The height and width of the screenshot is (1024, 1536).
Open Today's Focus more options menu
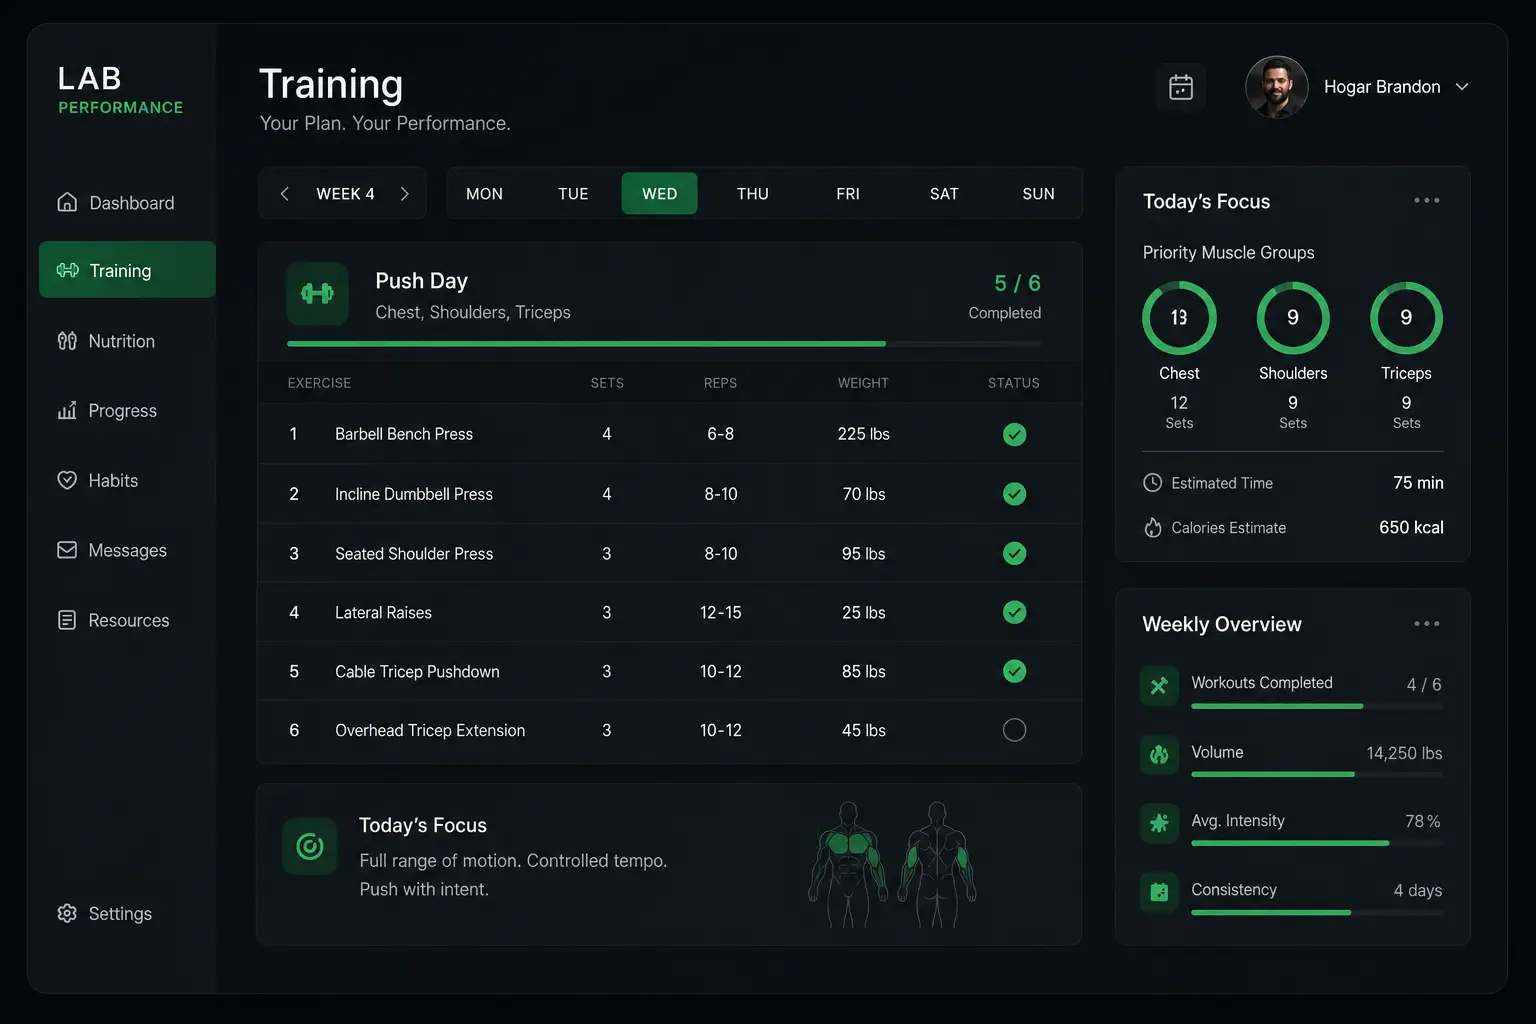(x=1427, y=200)
